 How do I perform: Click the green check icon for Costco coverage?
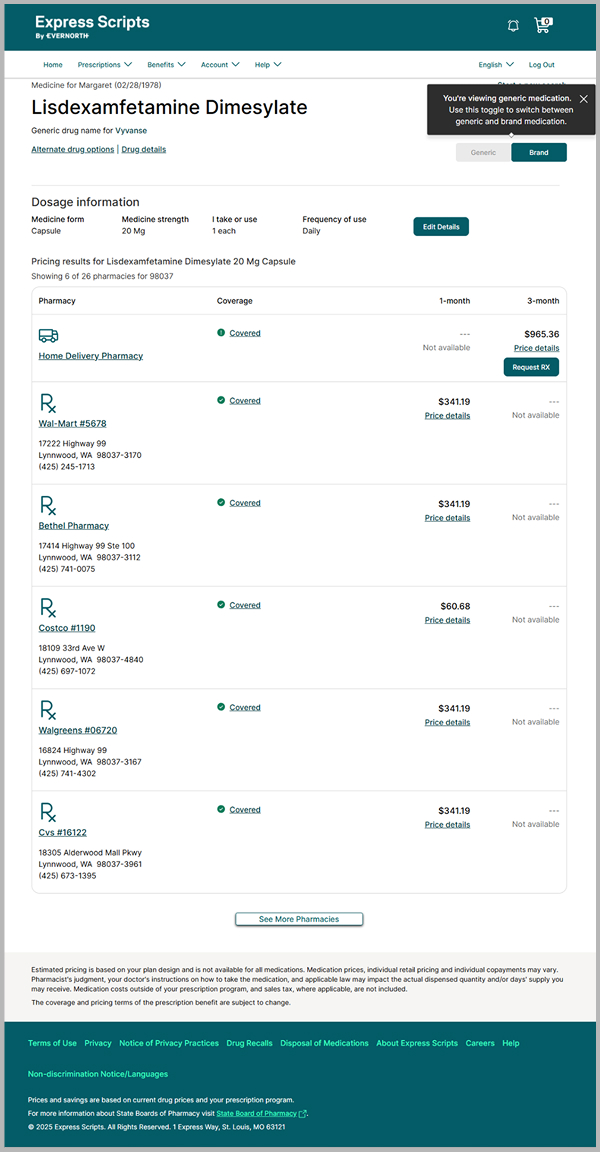coord(220,605)
